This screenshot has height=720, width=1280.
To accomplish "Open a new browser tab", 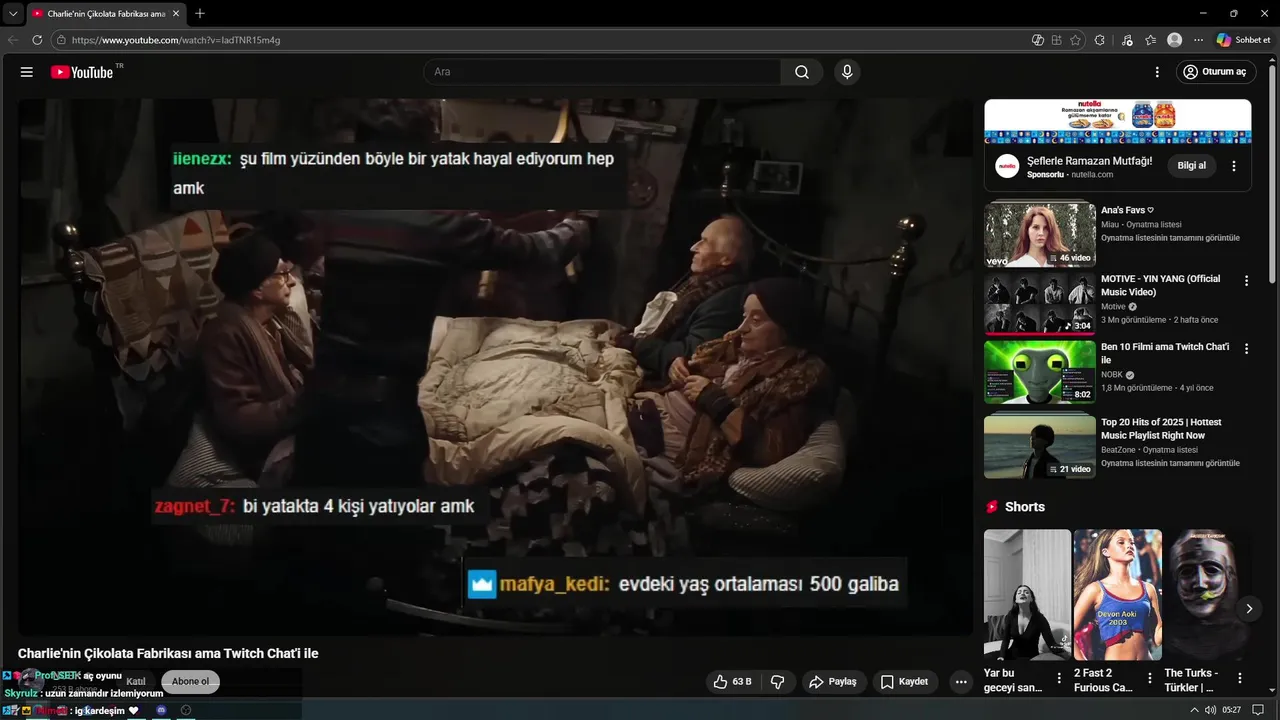I will point(200,13).
